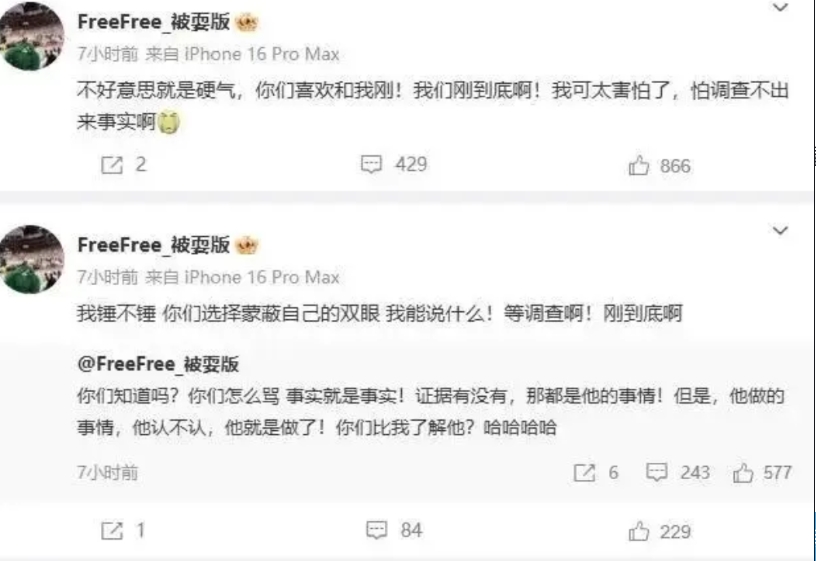Click the repost icon with count 1
The width and height of the screenshot is (816, 561).
point(112,531)
